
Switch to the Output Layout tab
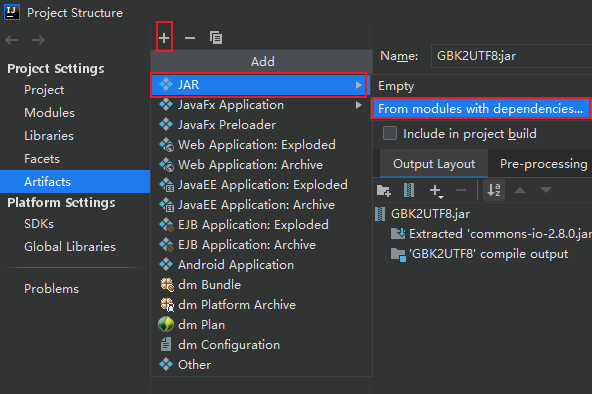tap(434, 164)
